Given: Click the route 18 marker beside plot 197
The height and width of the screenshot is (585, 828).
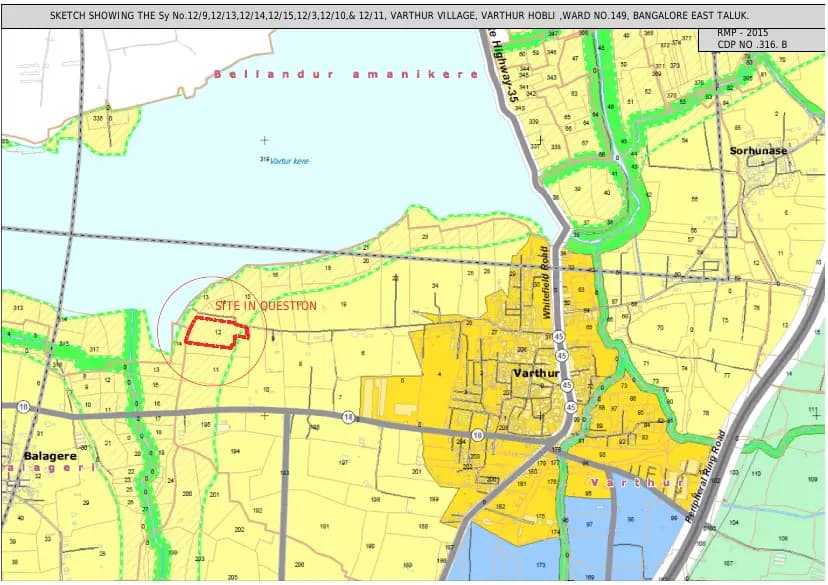Looking at the screenshot, I should click(x=348, y=417).
